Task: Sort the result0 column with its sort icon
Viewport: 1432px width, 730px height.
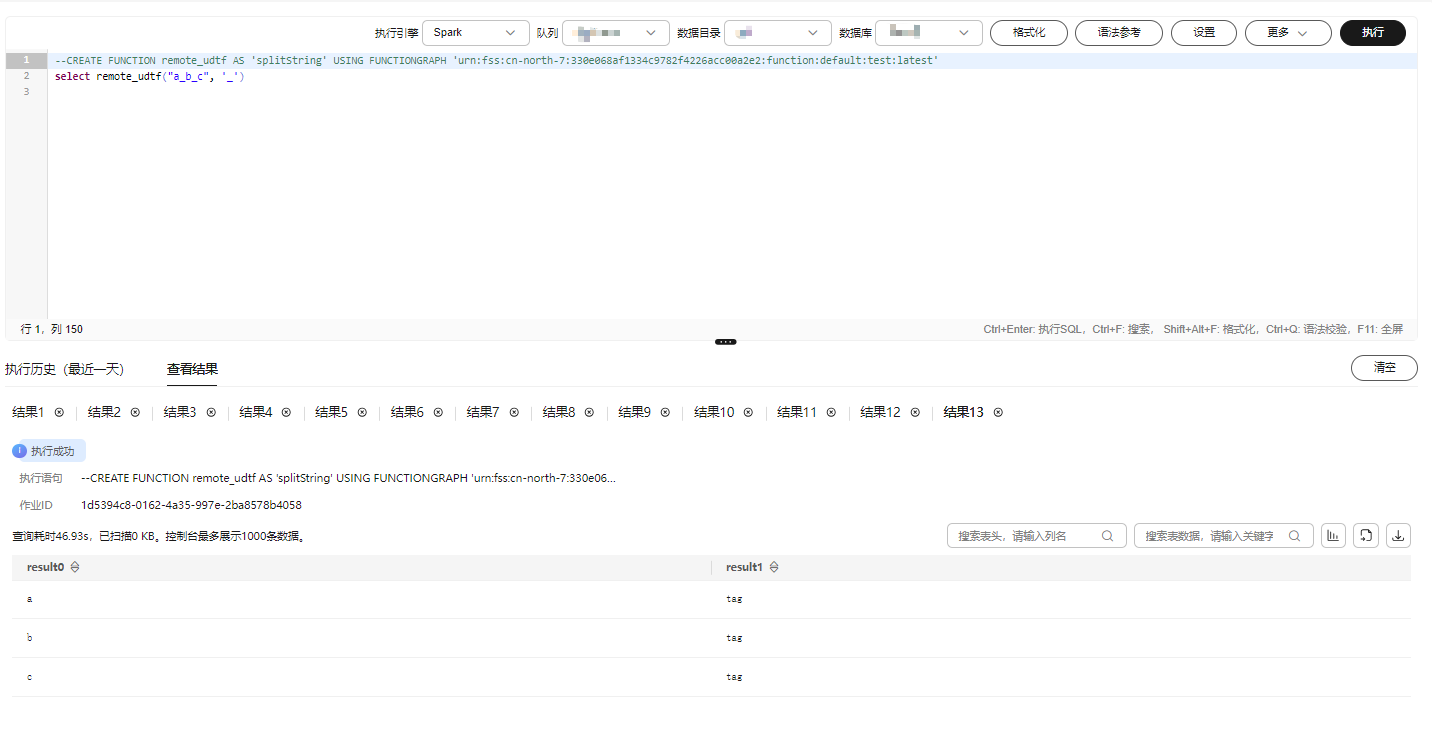Action: tap(75, 567)
